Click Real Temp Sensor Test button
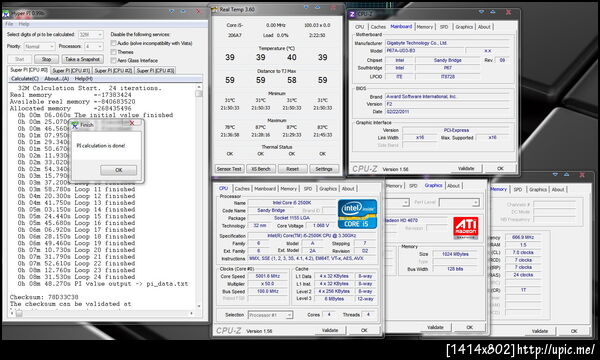The image size is (600, 360). 229,169
